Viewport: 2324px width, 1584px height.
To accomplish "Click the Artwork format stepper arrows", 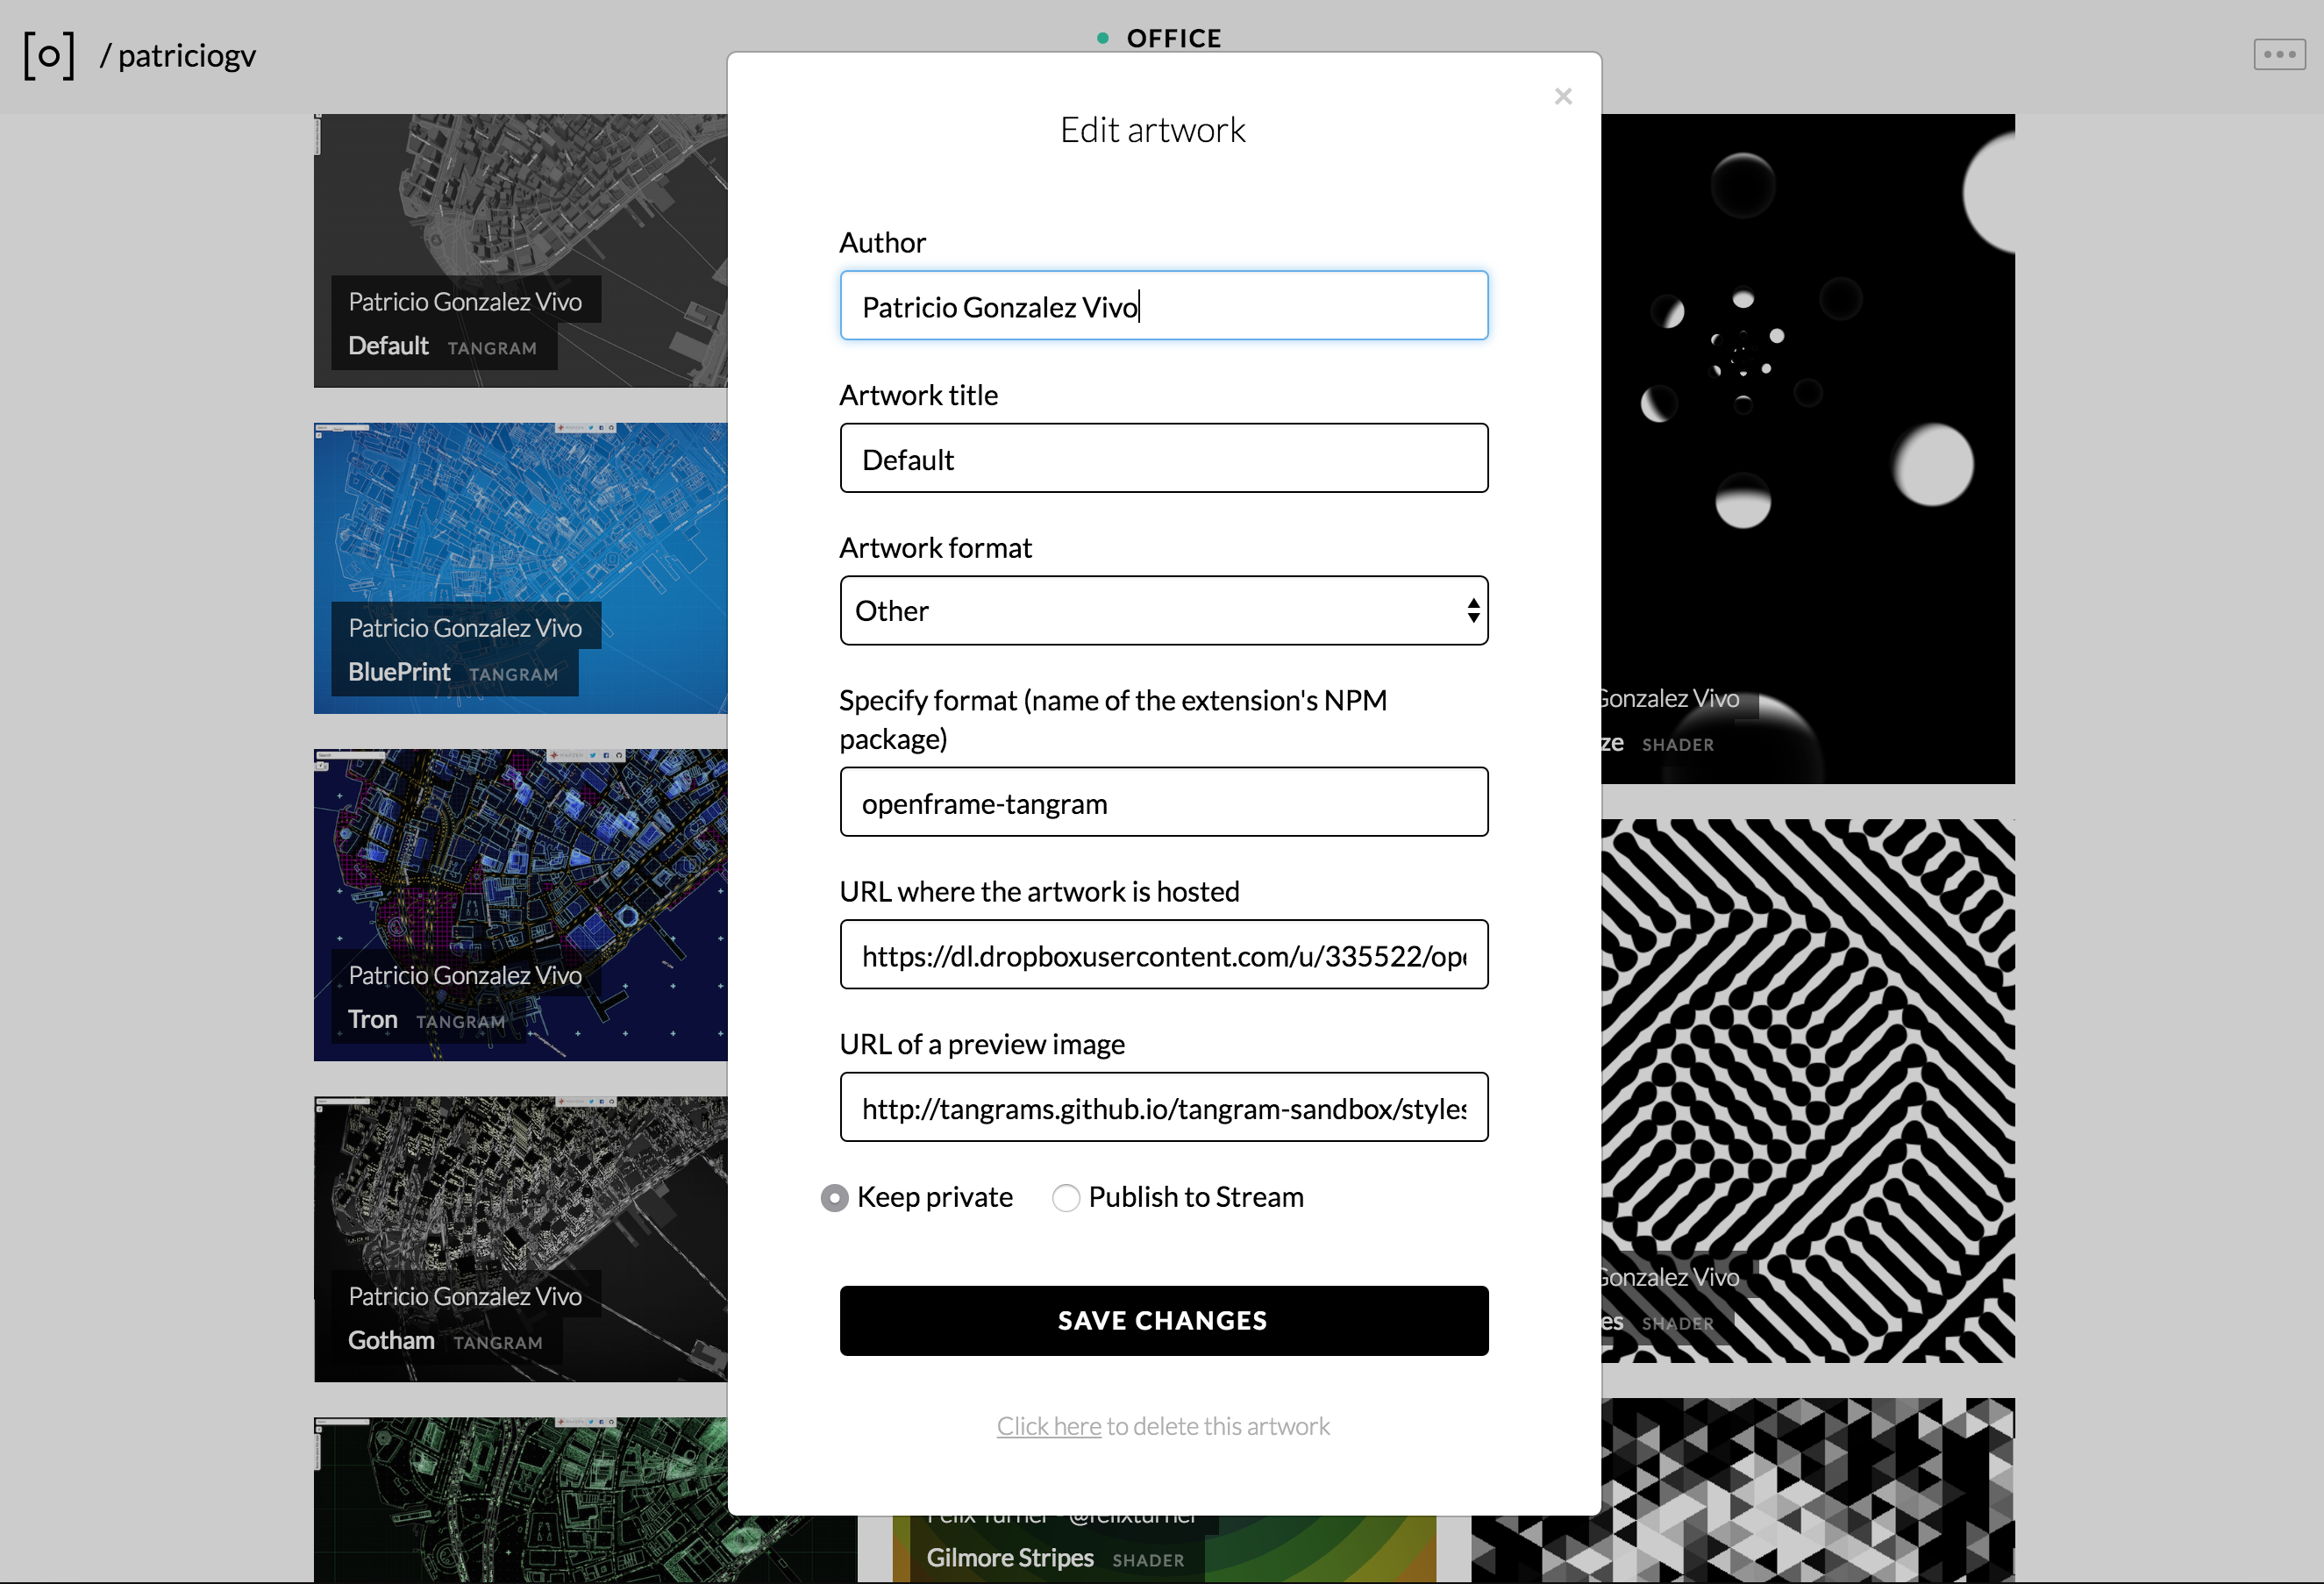I will tap(1473, 610).
